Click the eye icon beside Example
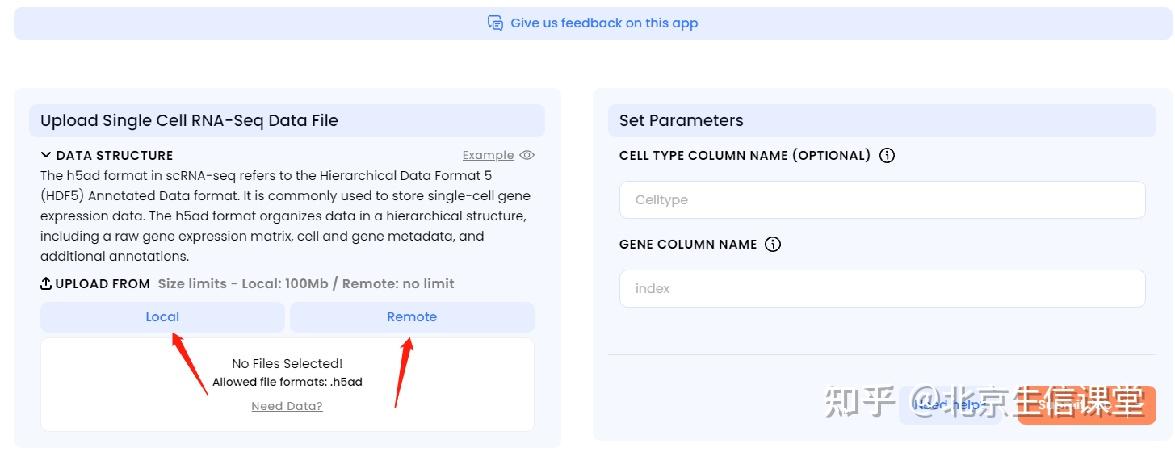The width and height of the screenshot is (1175, 449). tap(527, 155)
